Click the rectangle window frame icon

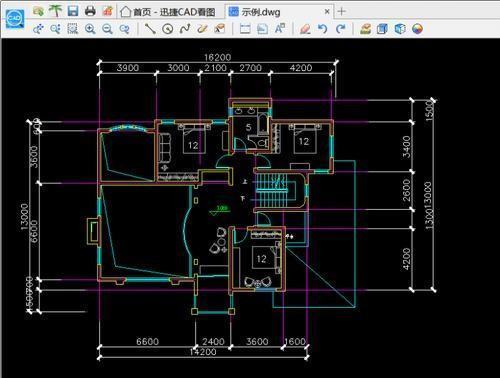coord(245,29)
